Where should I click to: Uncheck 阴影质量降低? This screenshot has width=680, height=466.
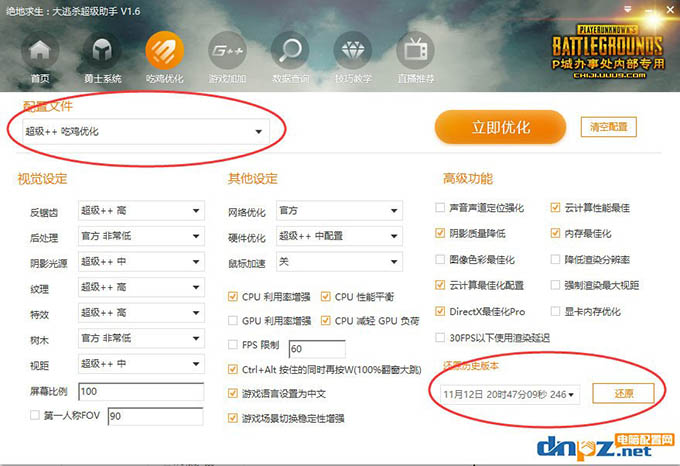pyautogui.click(x=440, y=233)
